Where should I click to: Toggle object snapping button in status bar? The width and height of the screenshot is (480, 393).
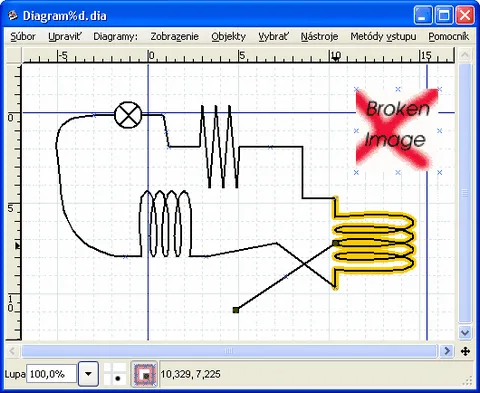pyautogui.click(x=144, y=374)
